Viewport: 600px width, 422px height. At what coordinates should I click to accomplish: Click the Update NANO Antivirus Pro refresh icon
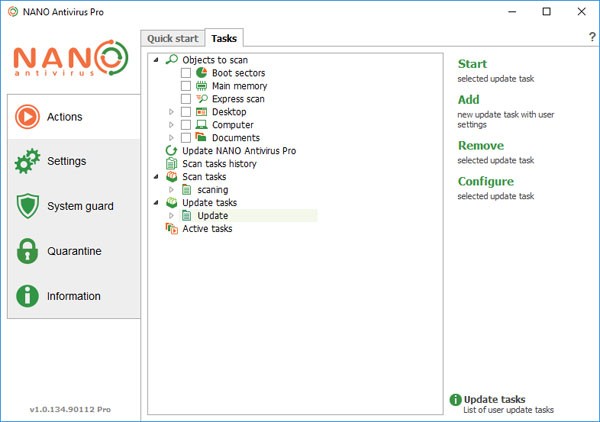pyautogui.click(x=171, y=151)
